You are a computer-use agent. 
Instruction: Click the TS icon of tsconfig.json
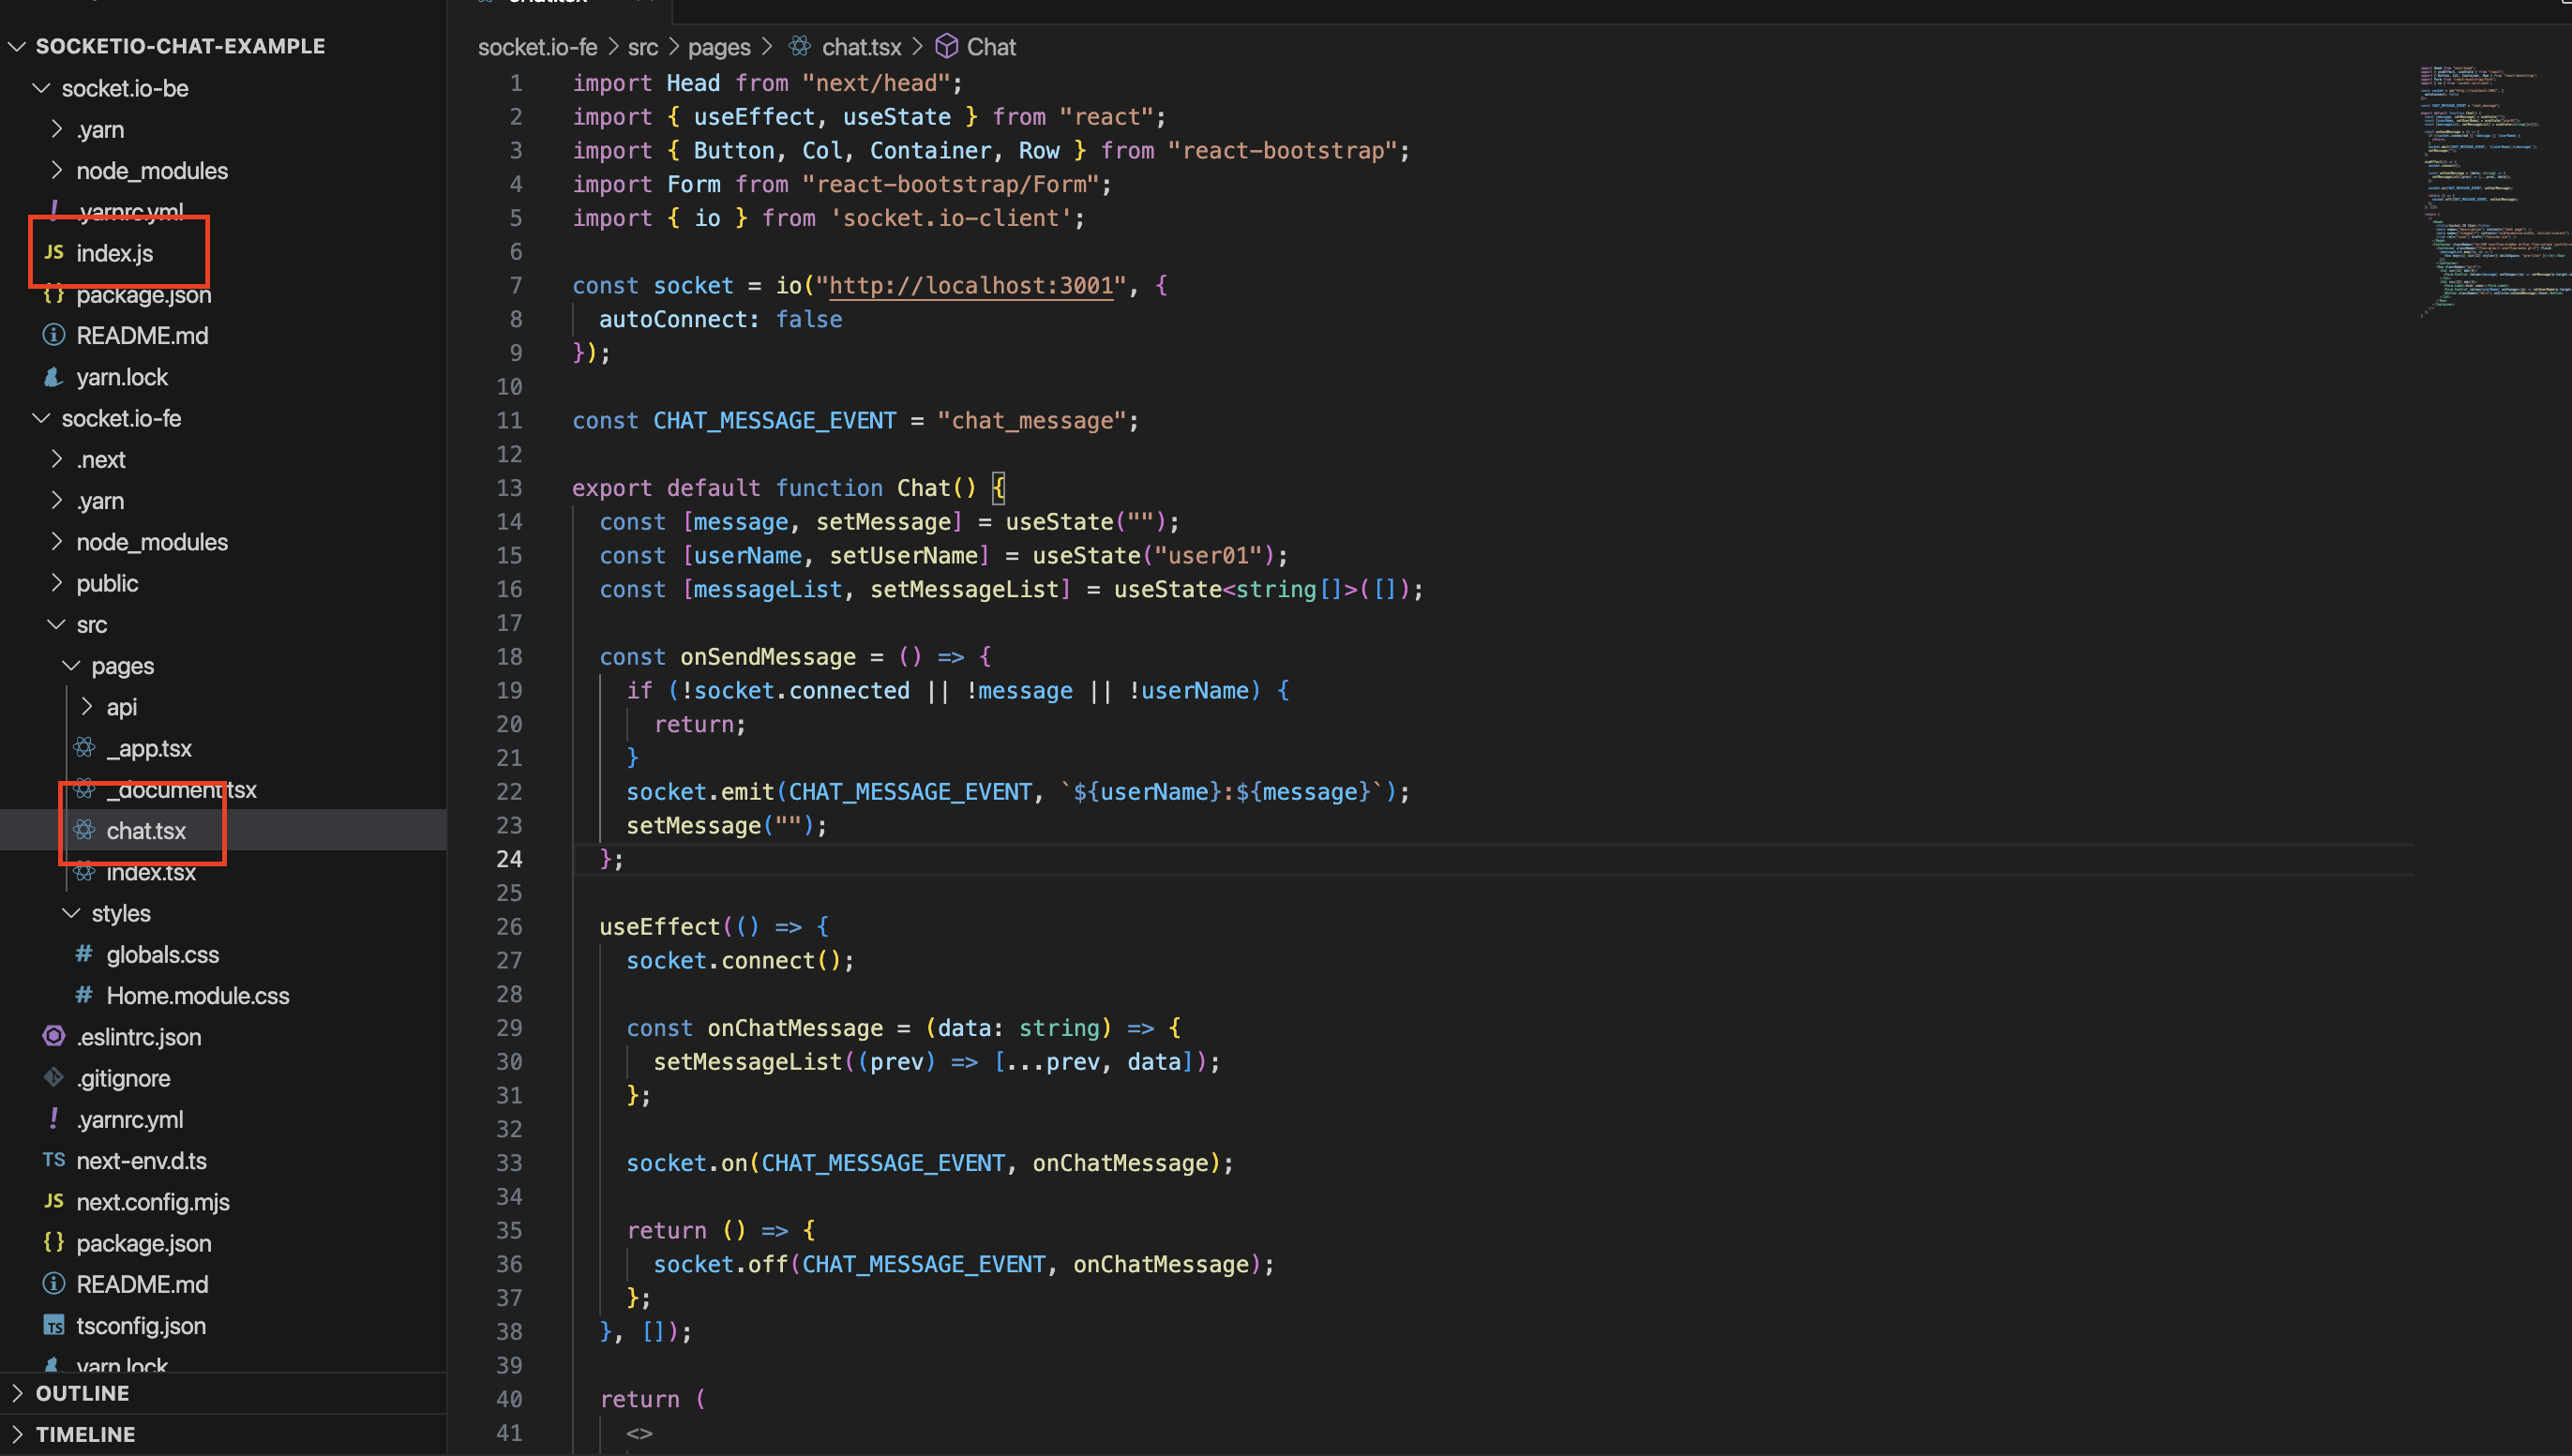pyautogui.click(x=54, y=1325)
